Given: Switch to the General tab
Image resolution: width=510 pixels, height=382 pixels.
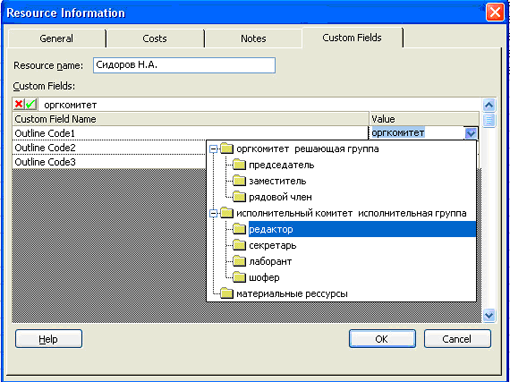Looking at the screenshot, I should pos(56,39).
